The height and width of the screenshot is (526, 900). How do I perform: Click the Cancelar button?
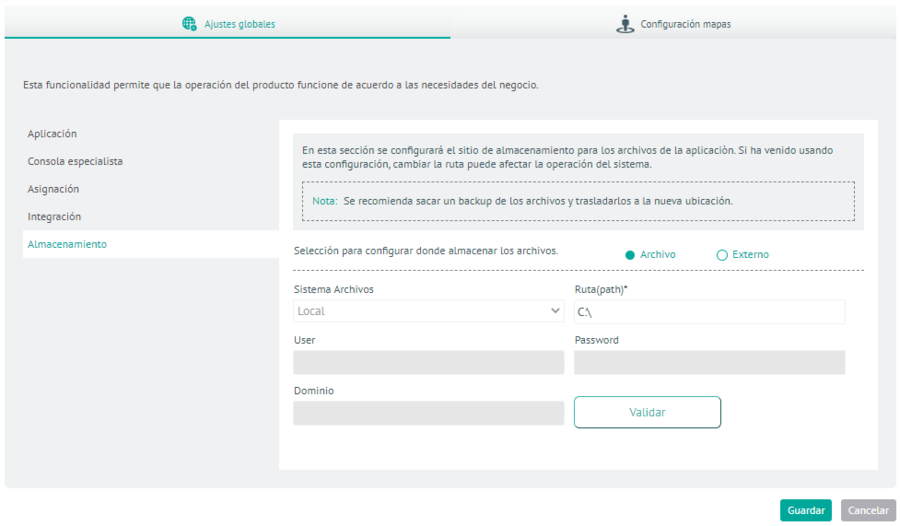[868, 510]
